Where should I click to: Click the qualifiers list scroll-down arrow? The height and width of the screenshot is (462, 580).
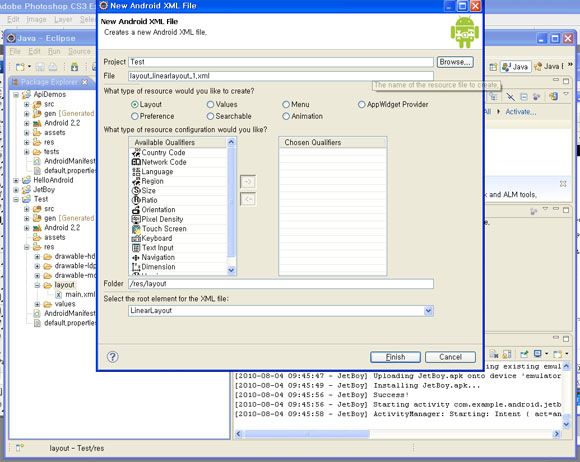pos(231,270)
